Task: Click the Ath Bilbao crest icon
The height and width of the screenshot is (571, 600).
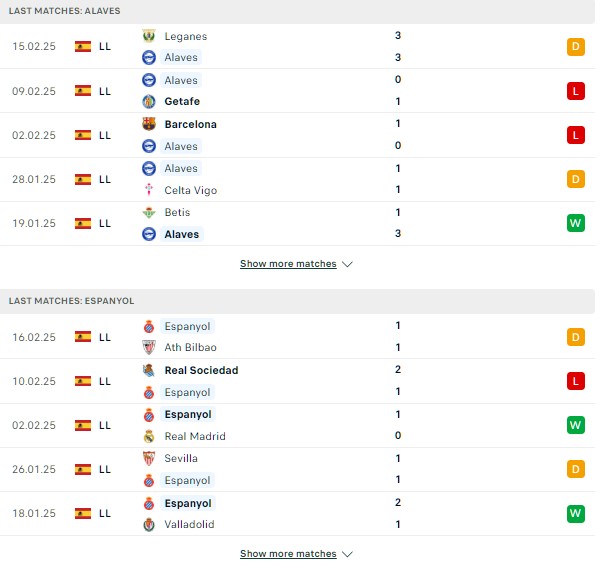Action: pyautogui.click(x=149, y=347)
